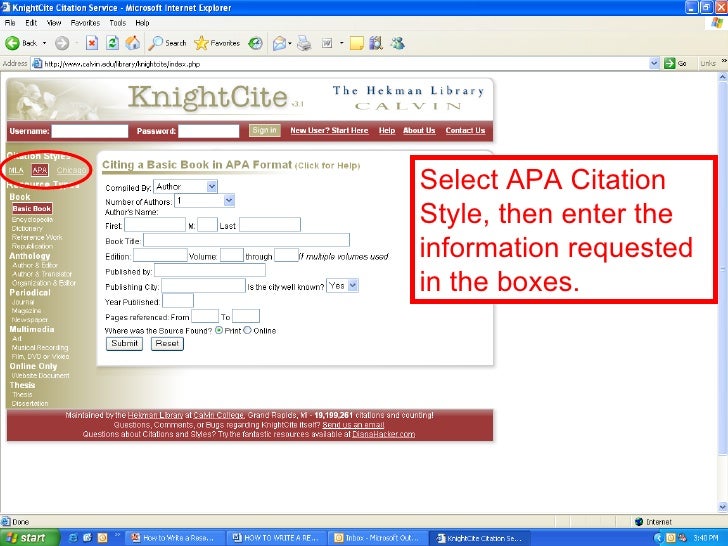This screenshot has height=546, width=728.
Task: Click vertical scrollbar down arrow
Action: (722, 506)
